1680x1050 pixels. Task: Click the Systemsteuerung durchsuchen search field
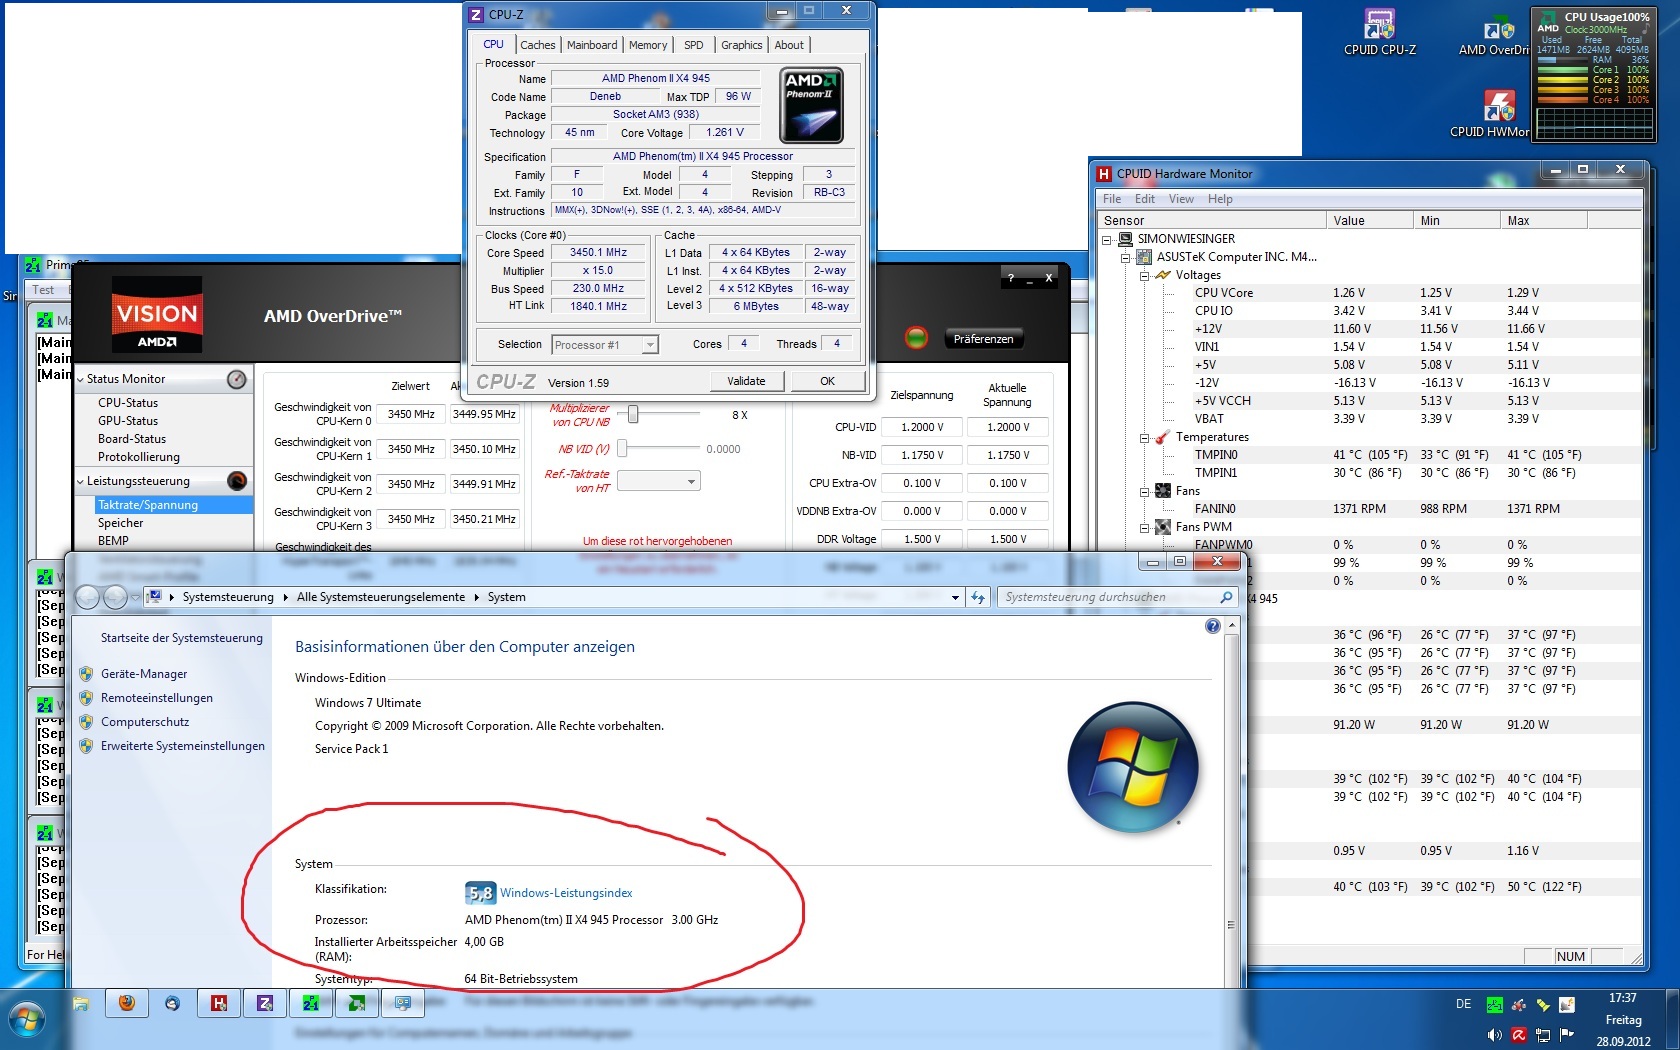(x=1118, y=597)
